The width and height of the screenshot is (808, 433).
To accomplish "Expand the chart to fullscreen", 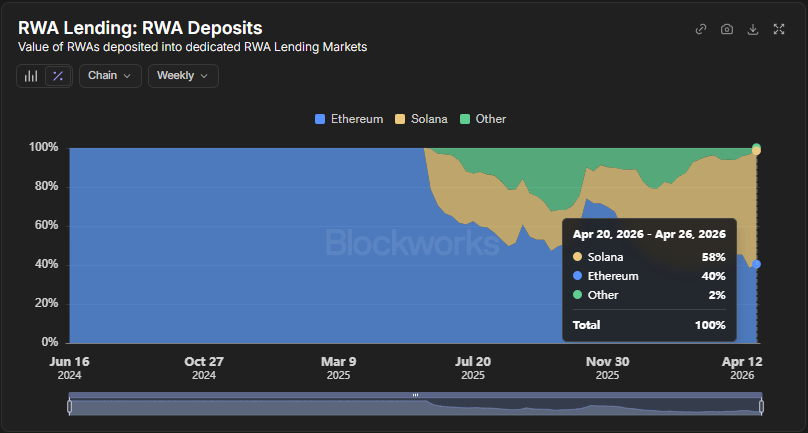I will coord(779,29).
